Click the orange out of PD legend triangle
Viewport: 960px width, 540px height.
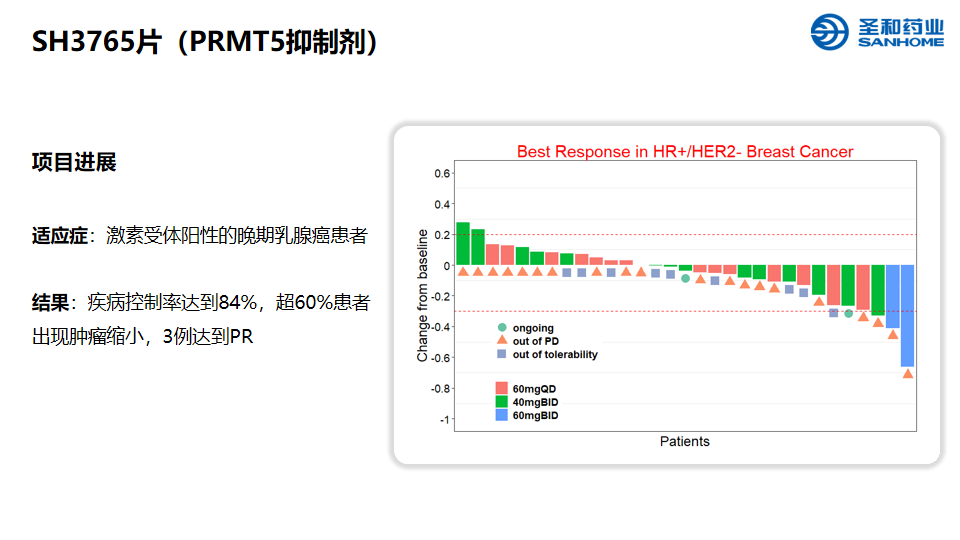502,341
